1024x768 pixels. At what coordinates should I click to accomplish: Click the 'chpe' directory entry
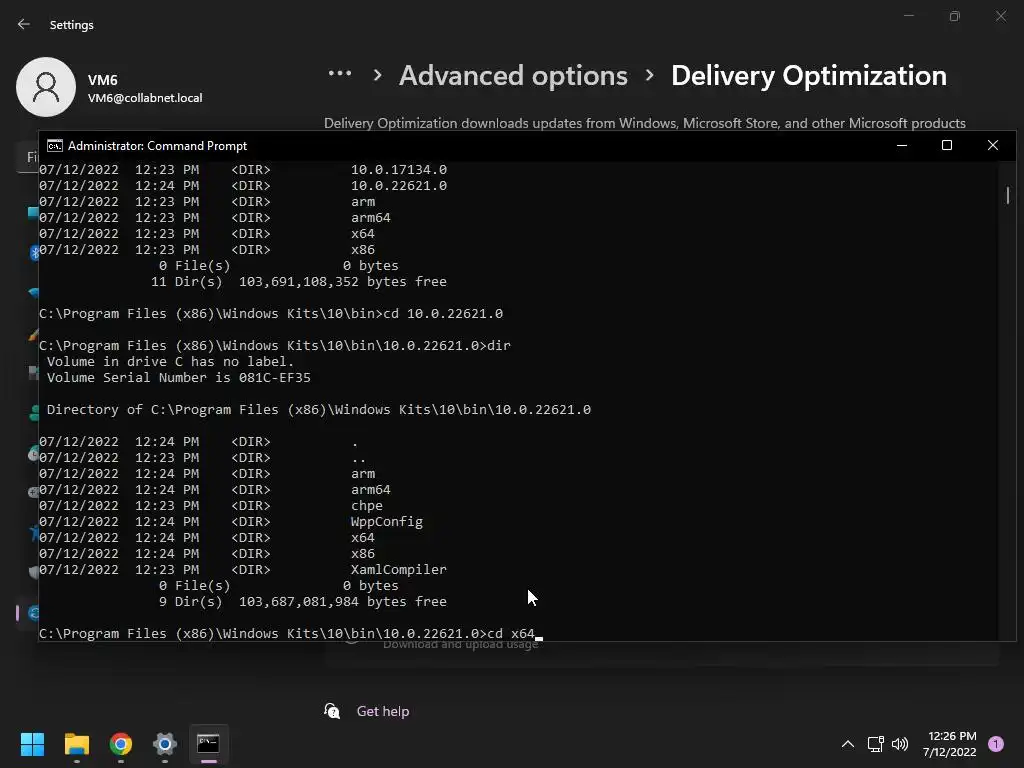coord(366,506)
